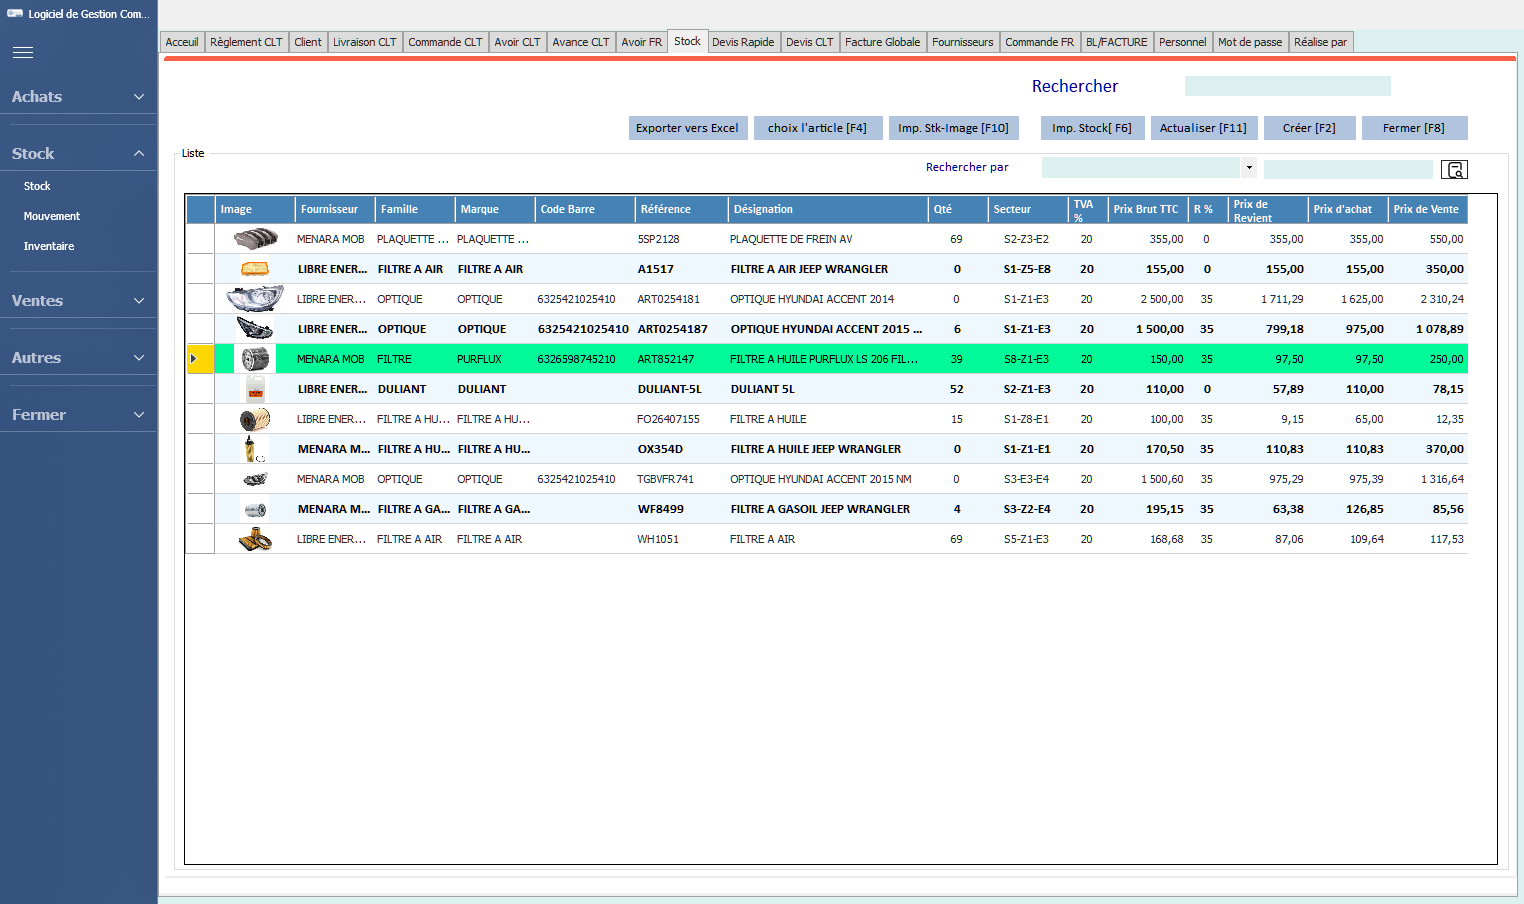Sort by the Référence column header

[682, 209]
